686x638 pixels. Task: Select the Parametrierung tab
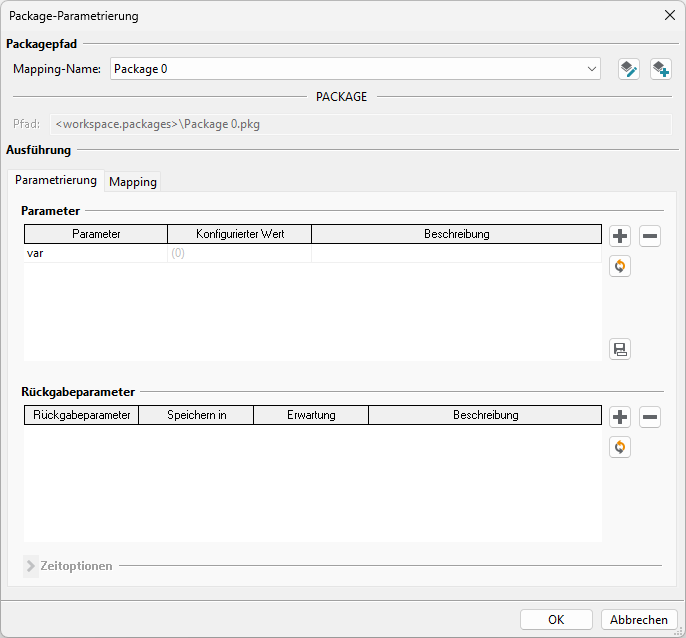[x=56, y=180]
